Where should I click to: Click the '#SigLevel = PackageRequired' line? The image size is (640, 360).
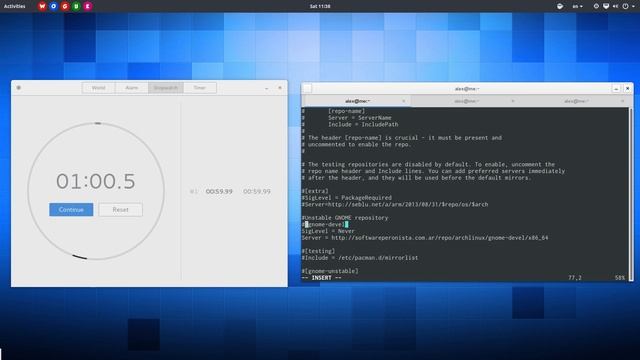(x=347, y=198)
